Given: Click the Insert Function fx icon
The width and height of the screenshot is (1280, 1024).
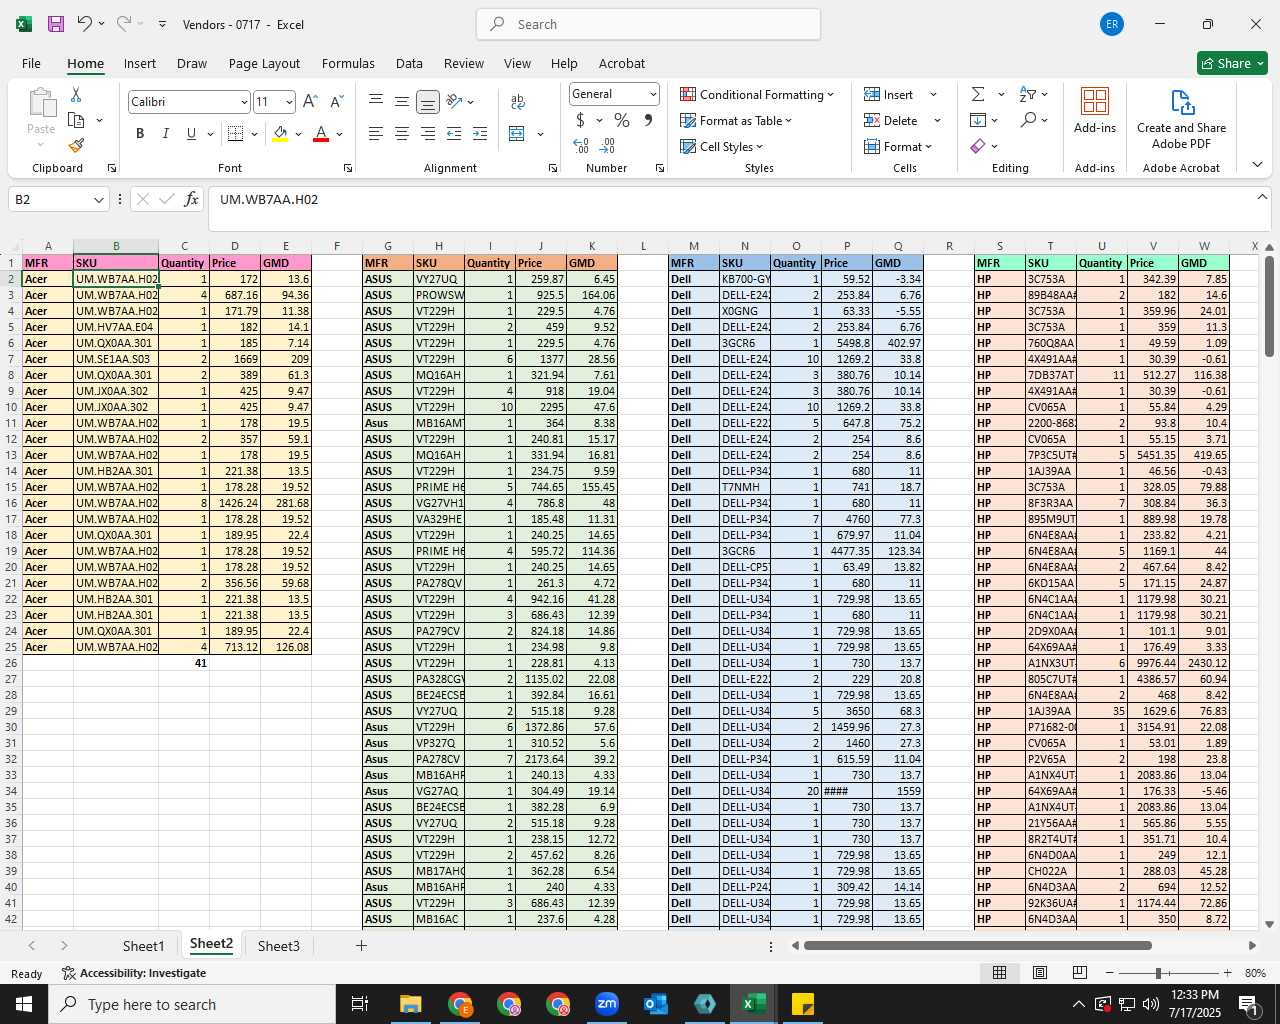Looking at the screenshot, I should click(191, 199).
